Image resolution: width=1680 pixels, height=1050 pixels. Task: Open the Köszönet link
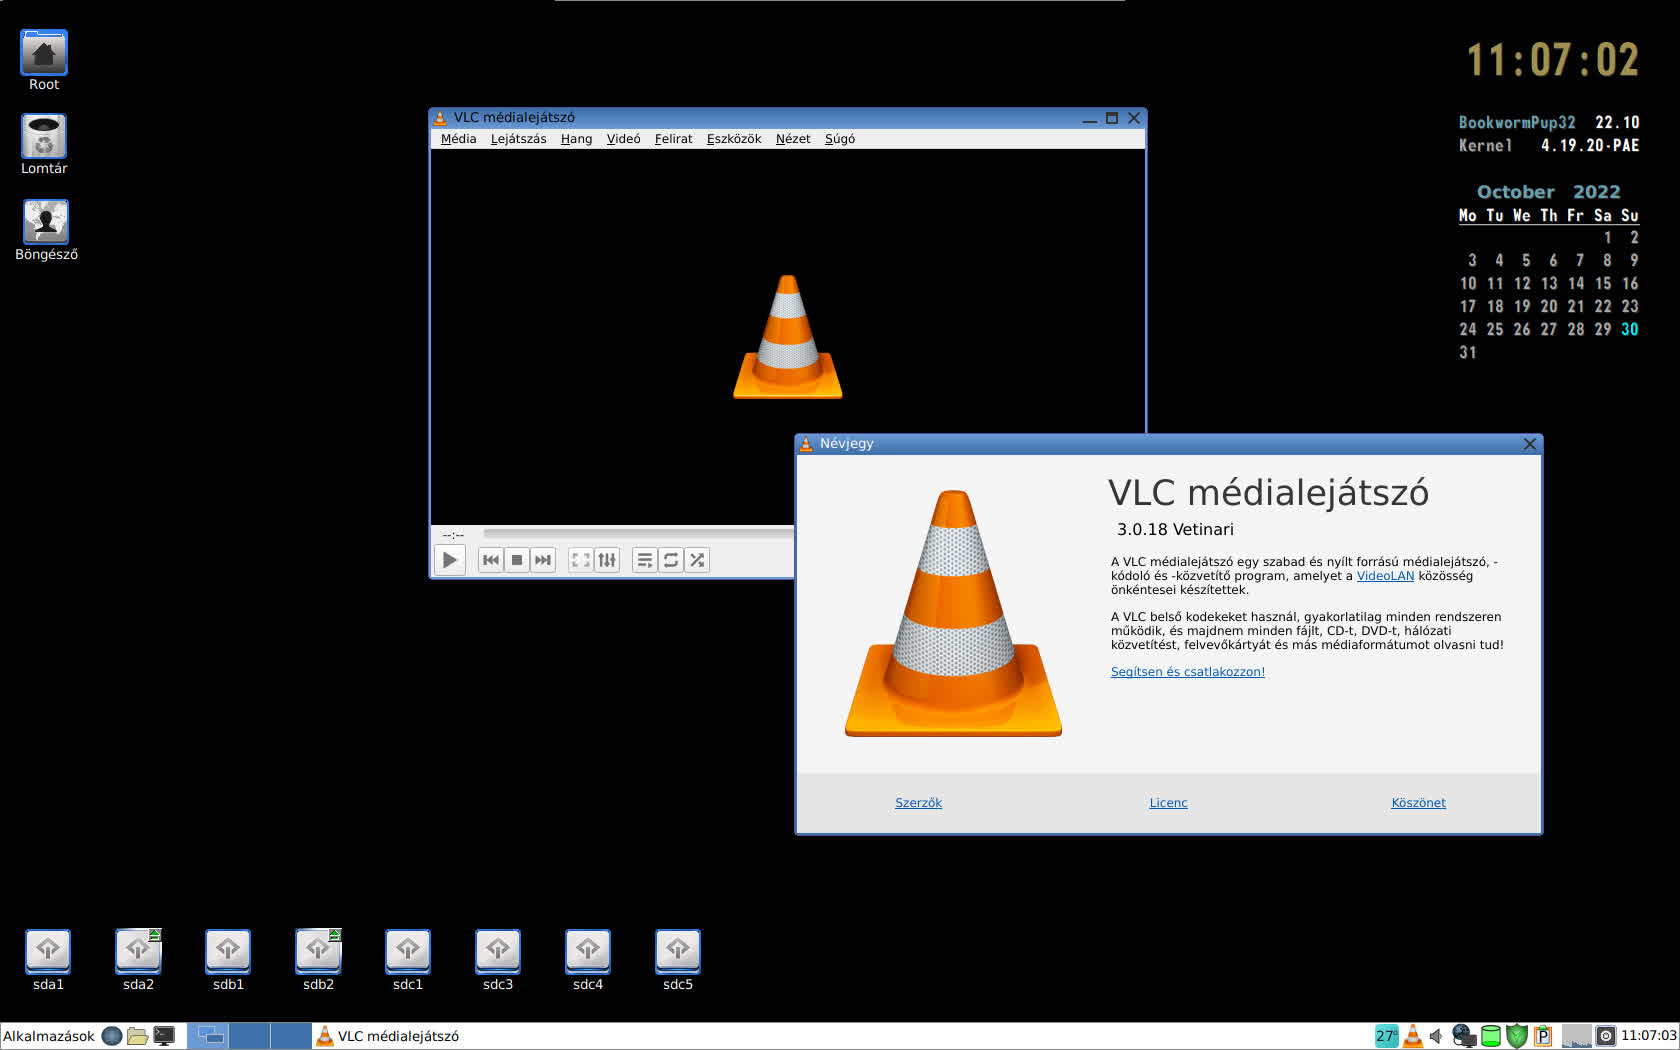(1418, 803)
